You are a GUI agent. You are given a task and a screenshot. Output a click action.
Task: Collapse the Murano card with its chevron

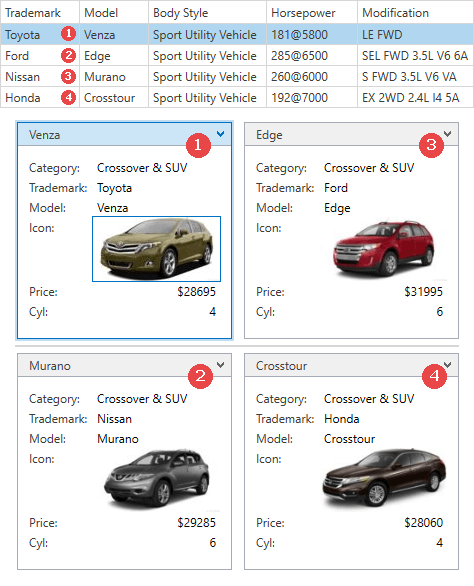(x=221, y=365)
